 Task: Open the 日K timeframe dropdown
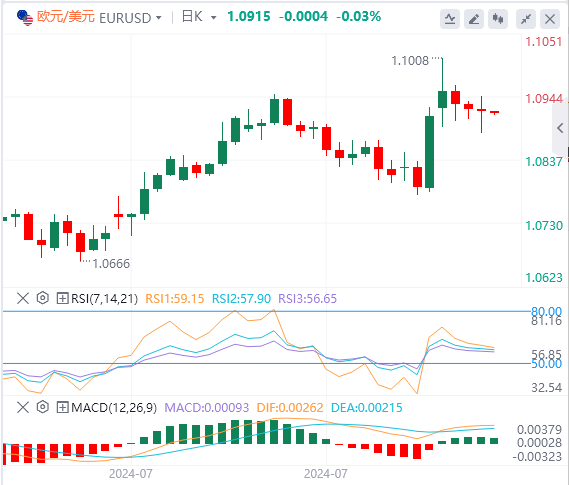coord(213,18)
